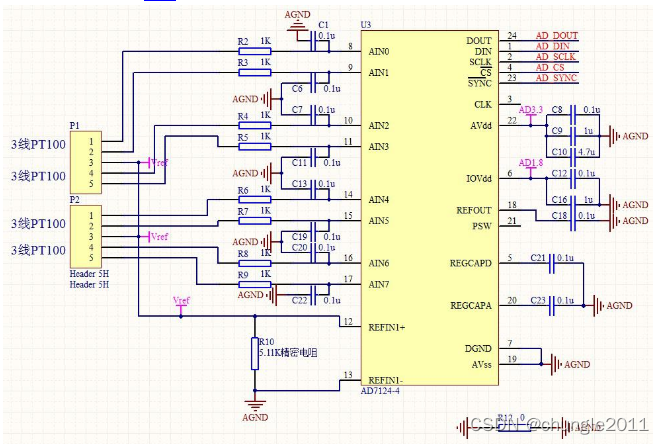664x444 pixels.
Task: Click the C16 capacitor designator
Action: point(559,200)
